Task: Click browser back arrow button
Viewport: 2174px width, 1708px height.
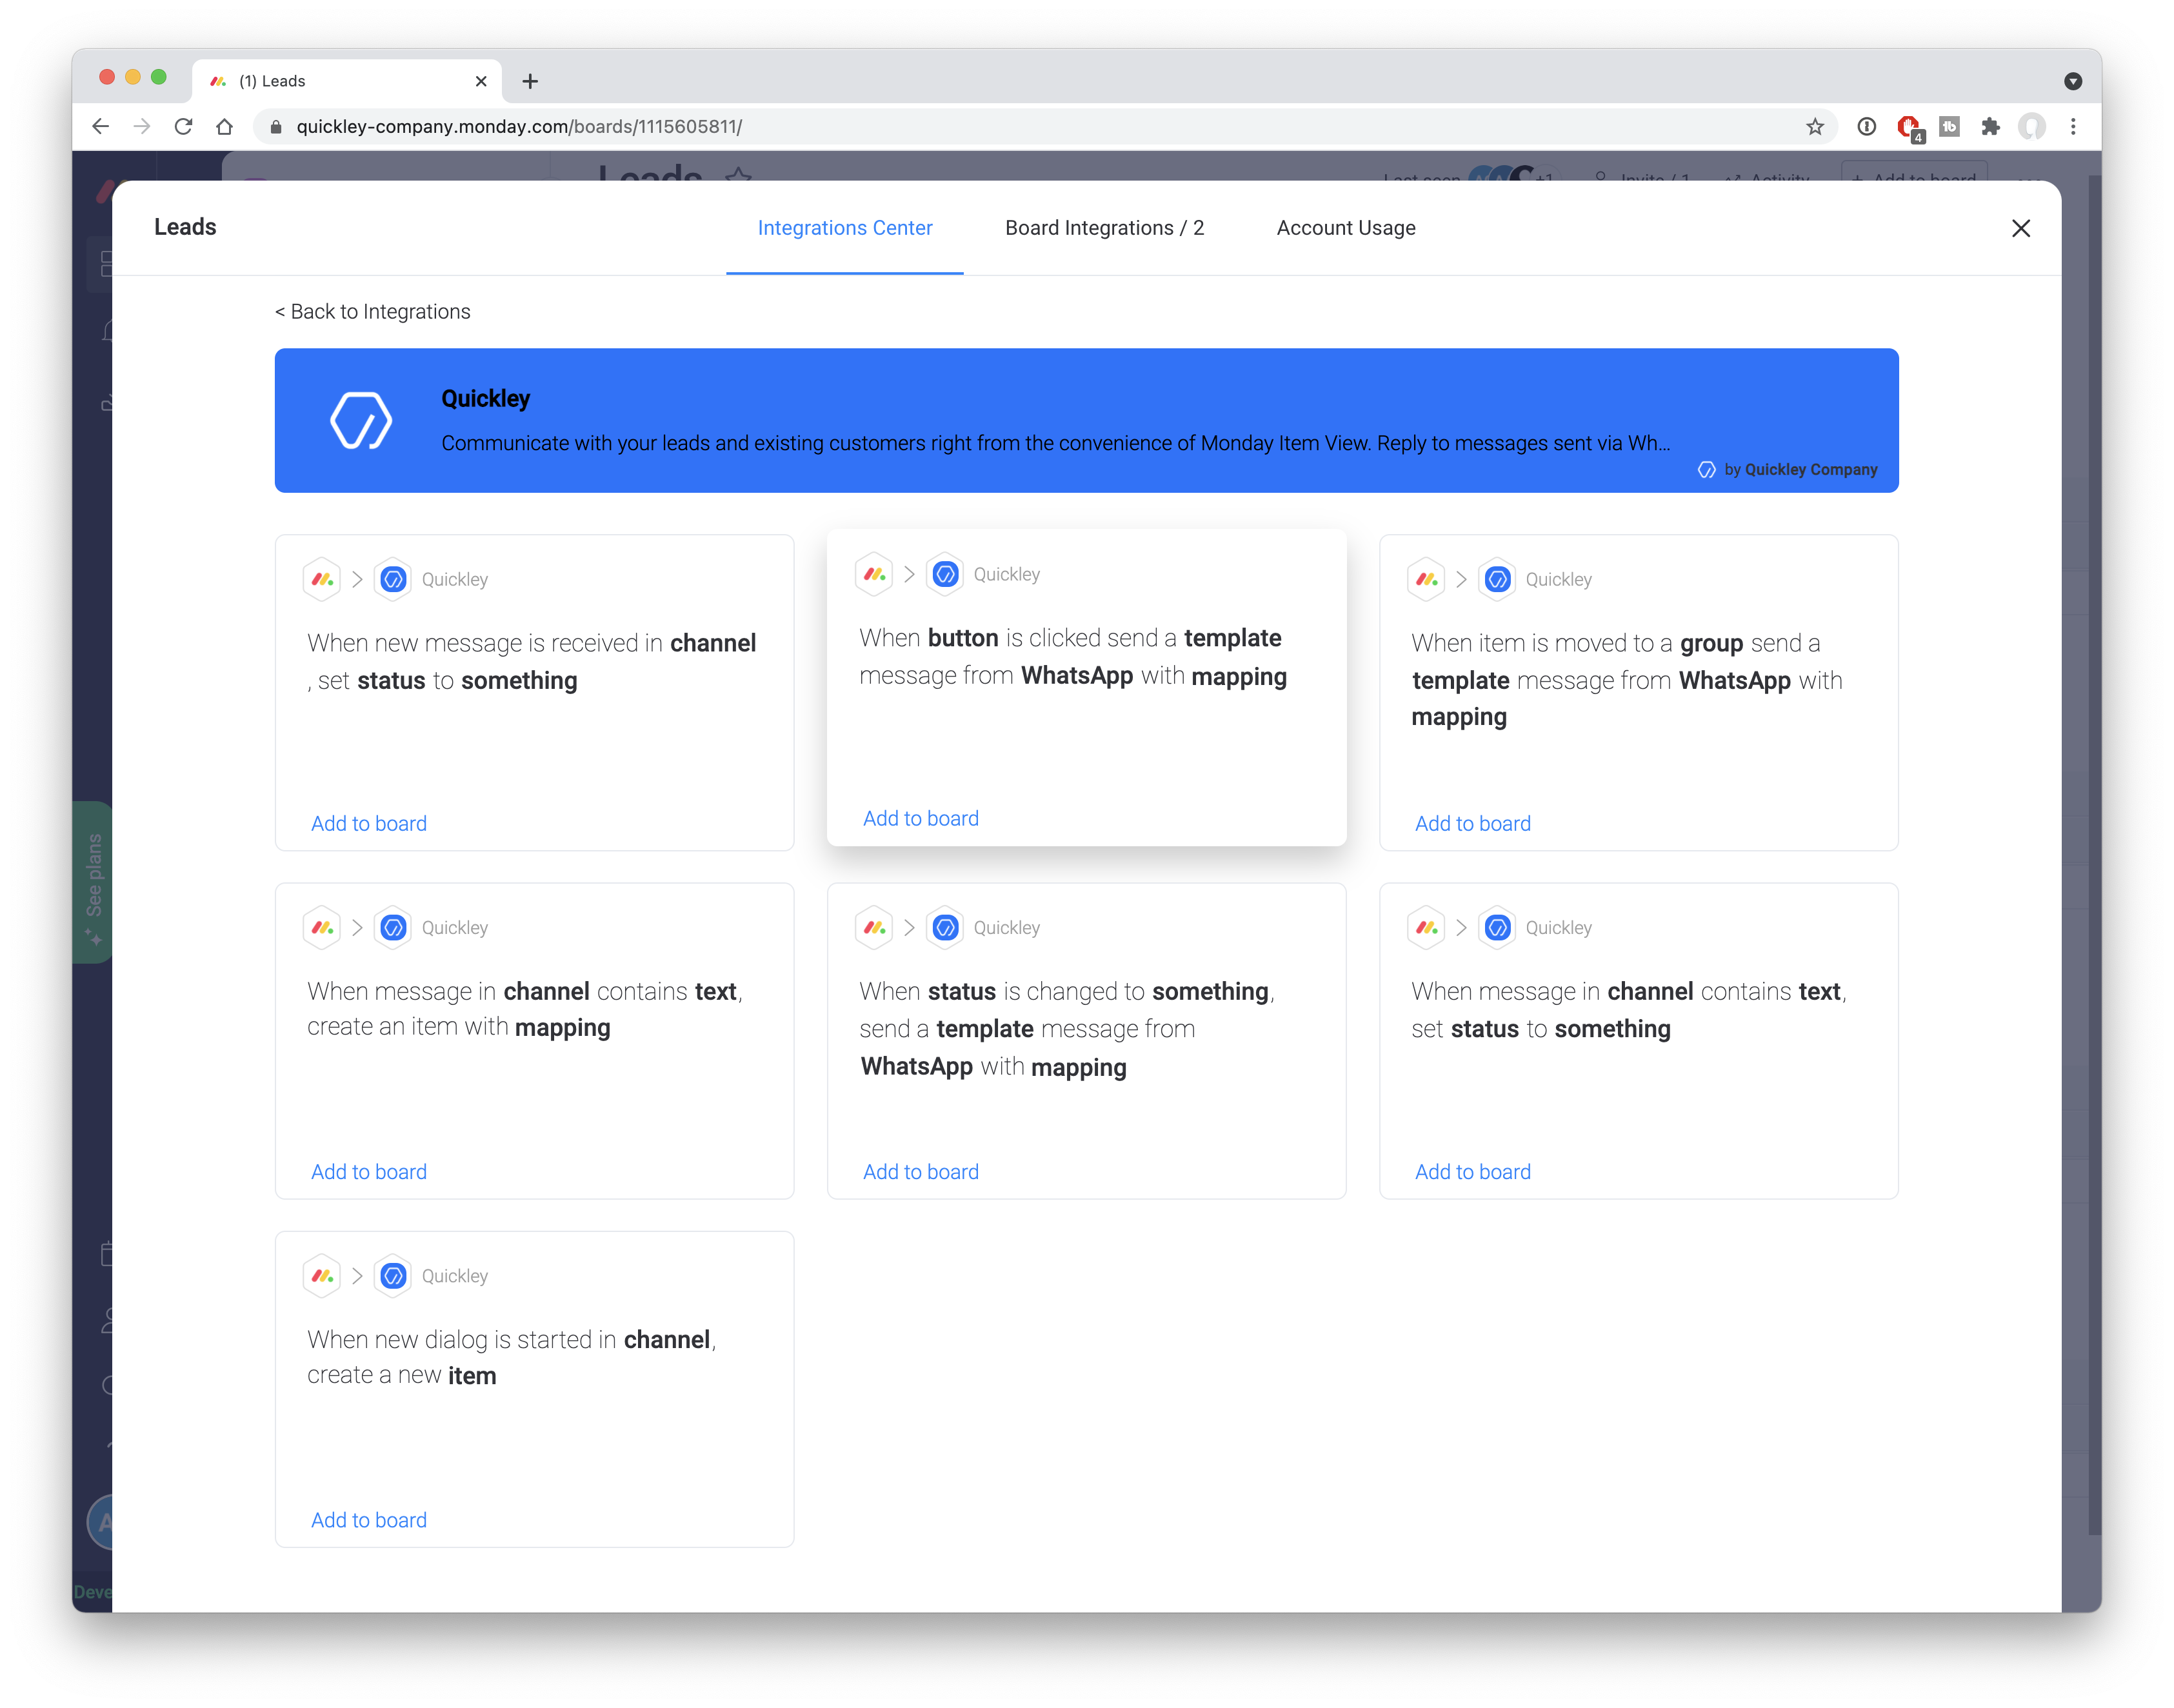Action: tap(100, 127)
